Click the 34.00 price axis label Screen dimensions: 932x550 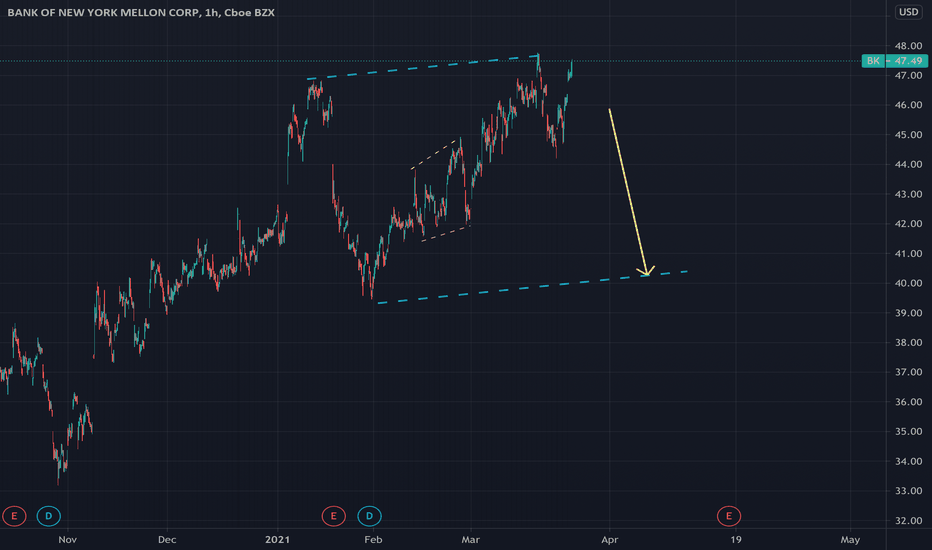pyautogui.click(x=908, y=461)
